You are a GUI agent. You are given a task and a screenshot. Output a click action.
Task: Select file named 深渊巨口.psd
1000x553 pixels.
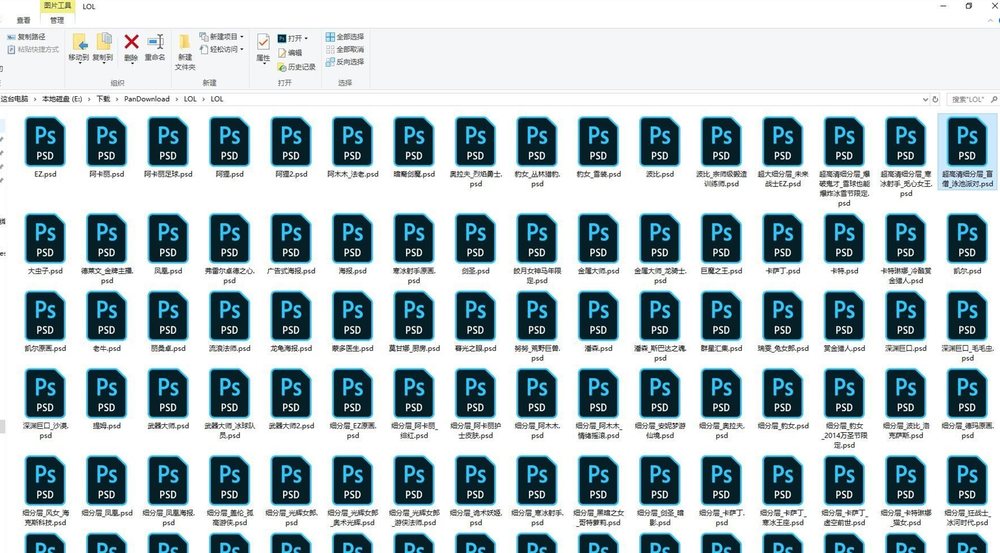pos(906,349)
